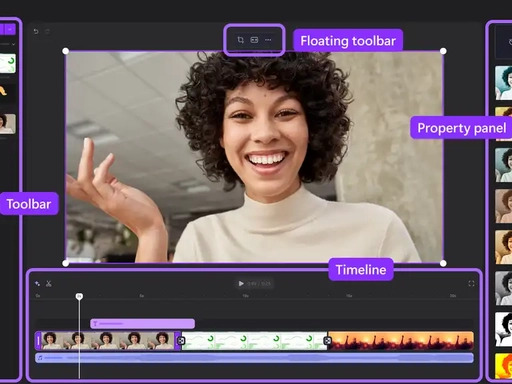Play the video from the timeline

[241, 284]
